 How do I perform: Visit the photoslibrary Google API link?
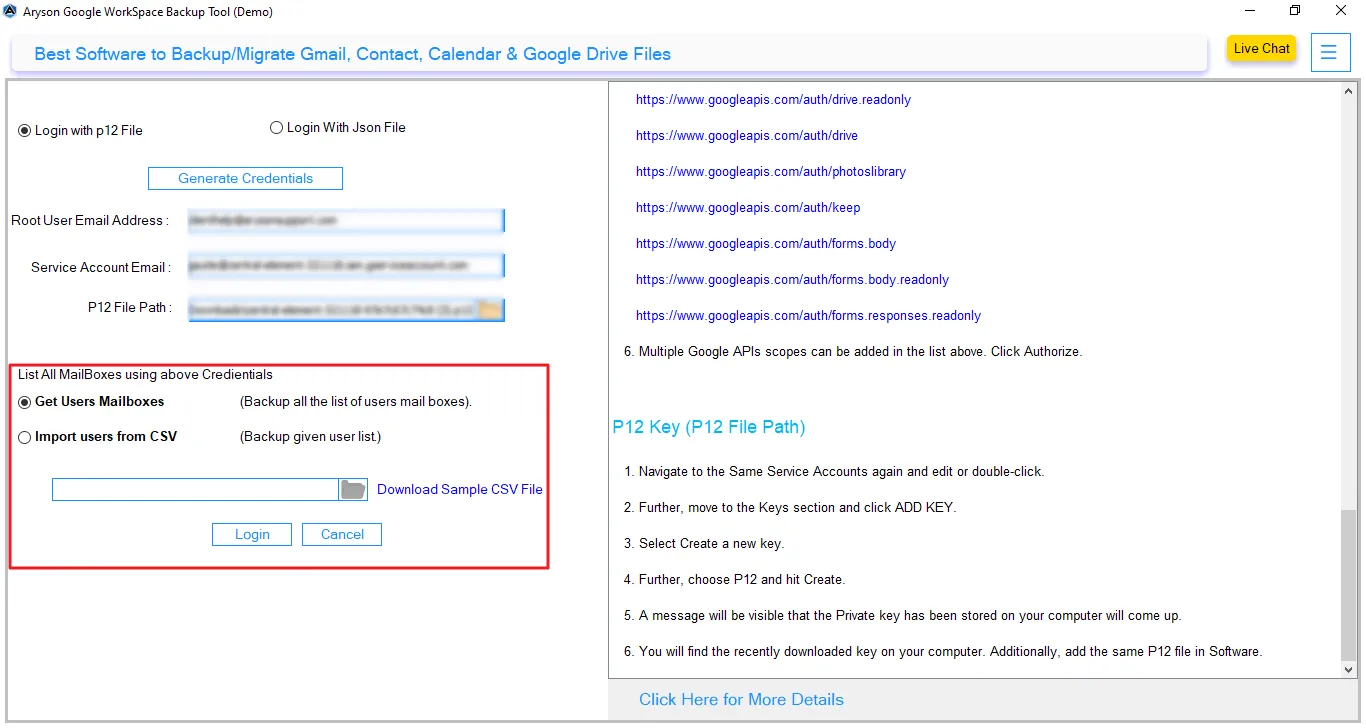click(x=770, y=171)
